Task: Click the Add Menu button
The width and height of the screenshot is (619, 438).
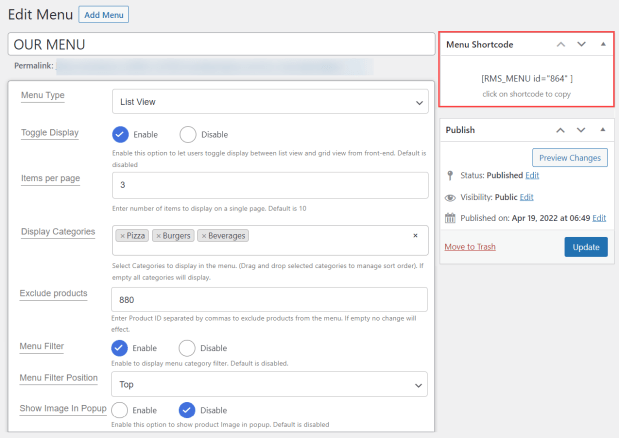Action: click(103, 16)
